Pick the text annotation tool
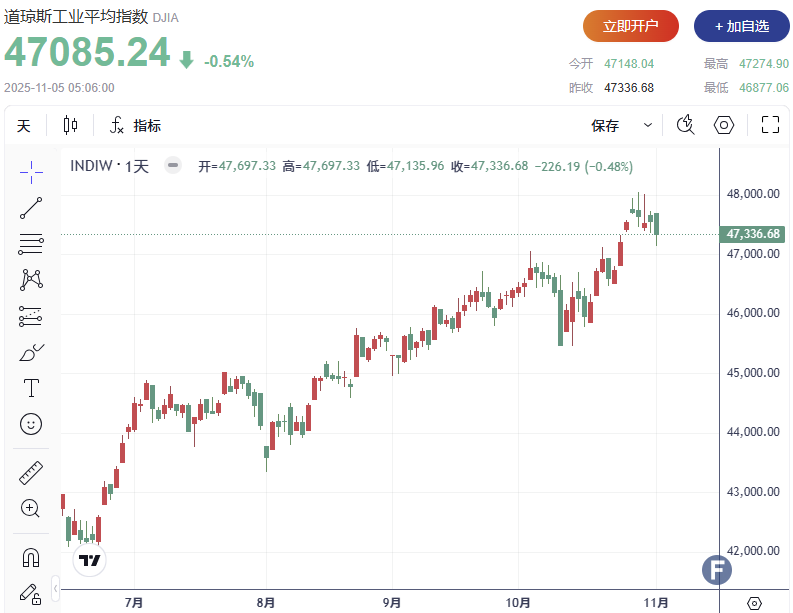This screenshot has height=613, width=793. [x=31, y=387]
